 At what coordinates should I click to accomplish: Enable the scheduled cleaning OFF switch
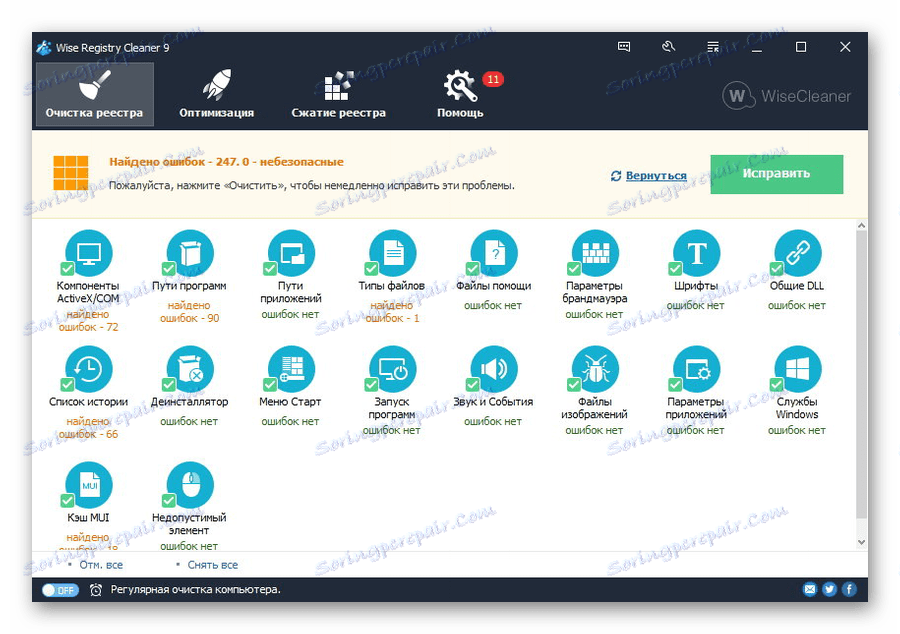coord(60,590)
